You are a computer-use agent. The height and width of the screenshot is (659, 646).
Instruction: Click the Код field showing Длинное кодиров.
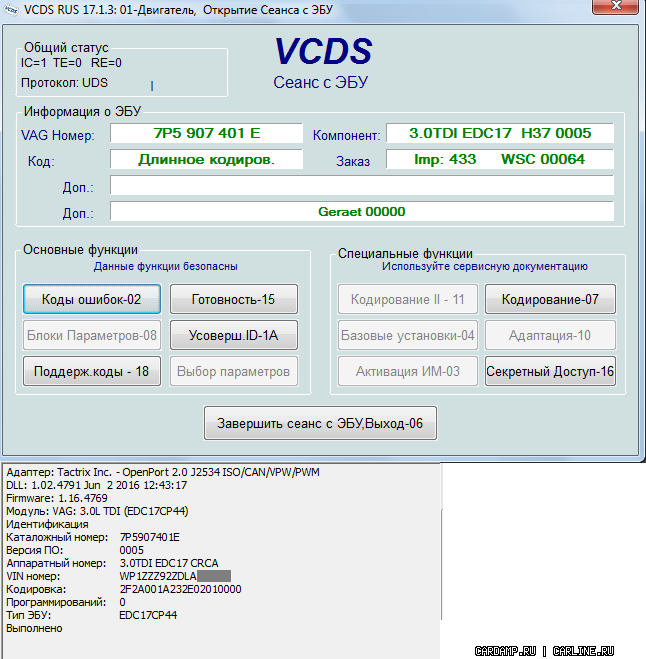pos(206,160)
